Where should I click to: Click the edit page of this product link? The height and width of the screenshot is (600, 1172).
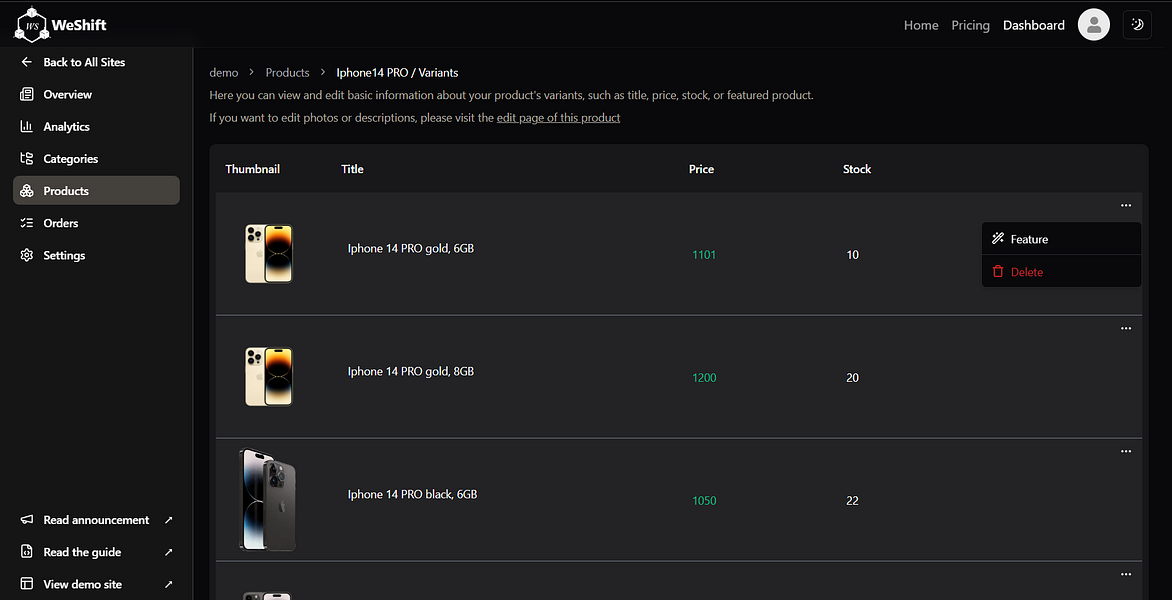pyautogui.click(x=558, y=118)
